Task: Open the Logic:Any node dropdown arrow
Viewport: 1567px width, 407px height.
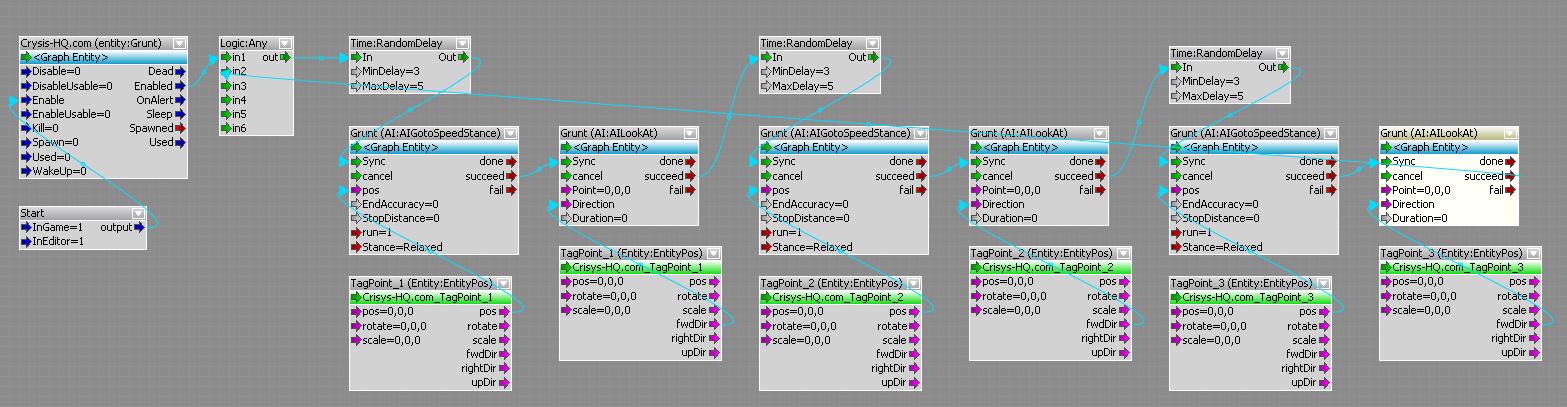Action: click(x=285, y=43)
